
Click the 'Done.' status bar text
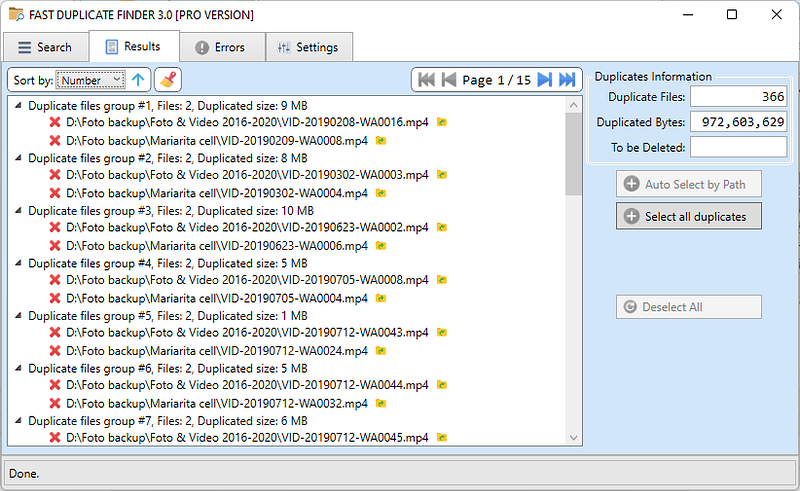(24, 474)
